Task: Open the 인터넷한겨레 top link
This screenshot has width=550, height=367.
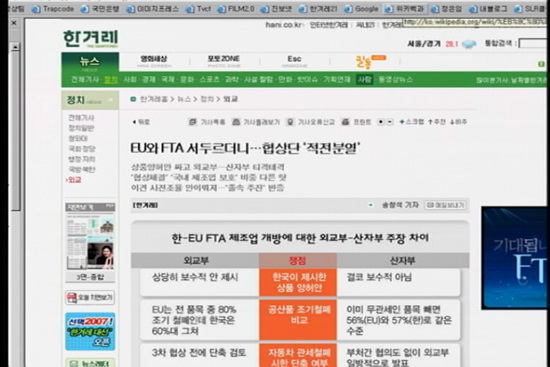Action: coord(329,25)
